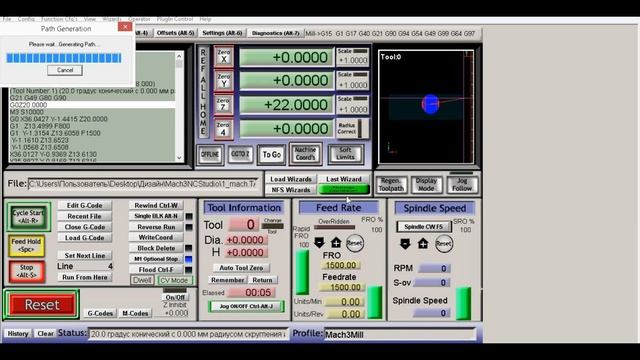Viewport: 640px width, 360px height.
Task: Toggle Spindle CW F5
Action: pyautogui.click(x=424, y=227)
